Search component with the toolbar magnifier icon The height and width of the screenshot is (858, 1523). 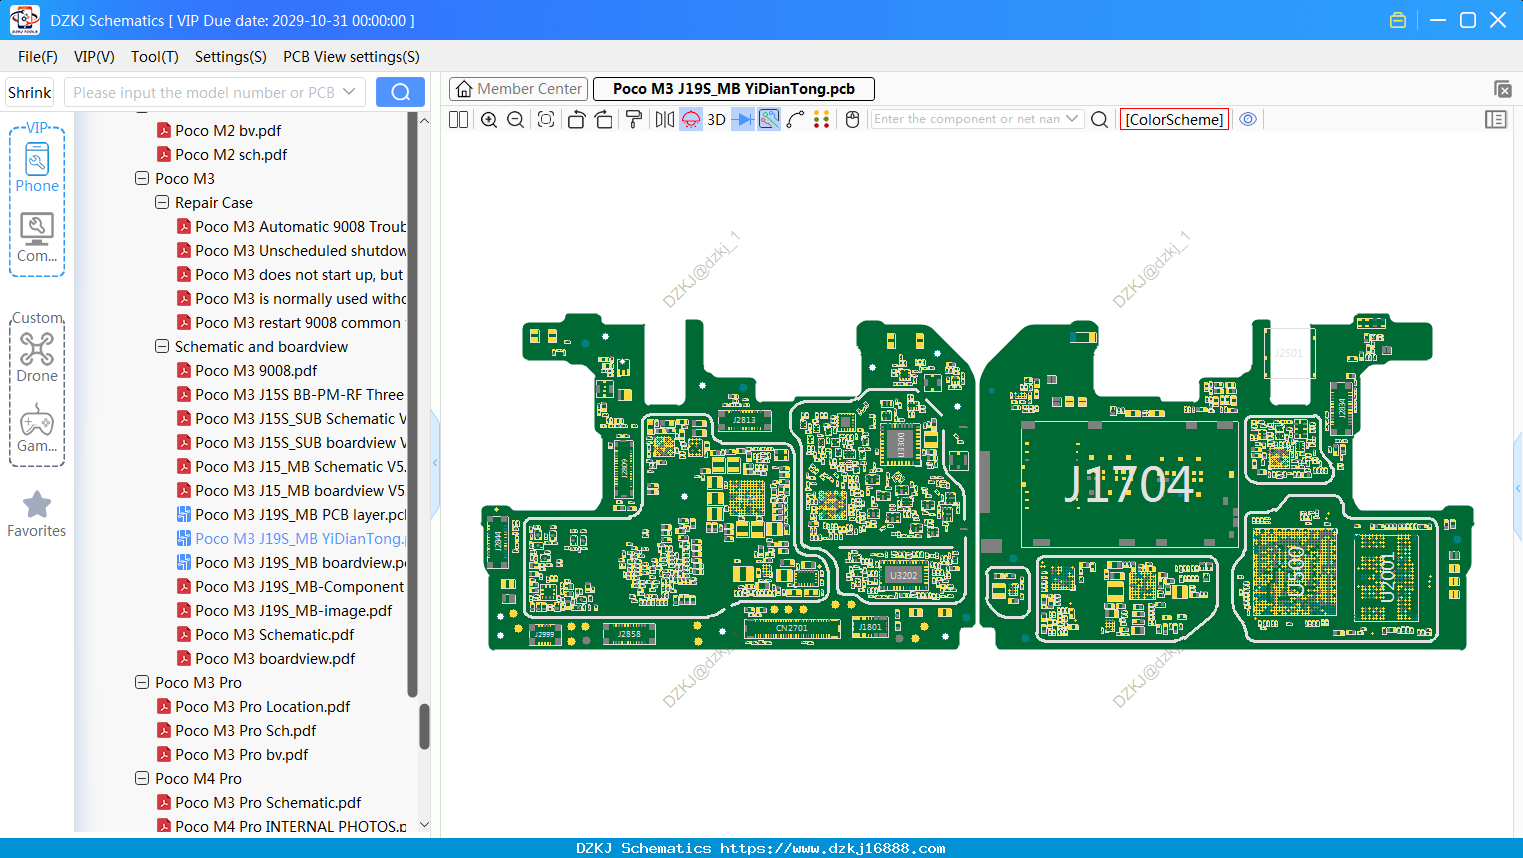tap(1100, 119)
